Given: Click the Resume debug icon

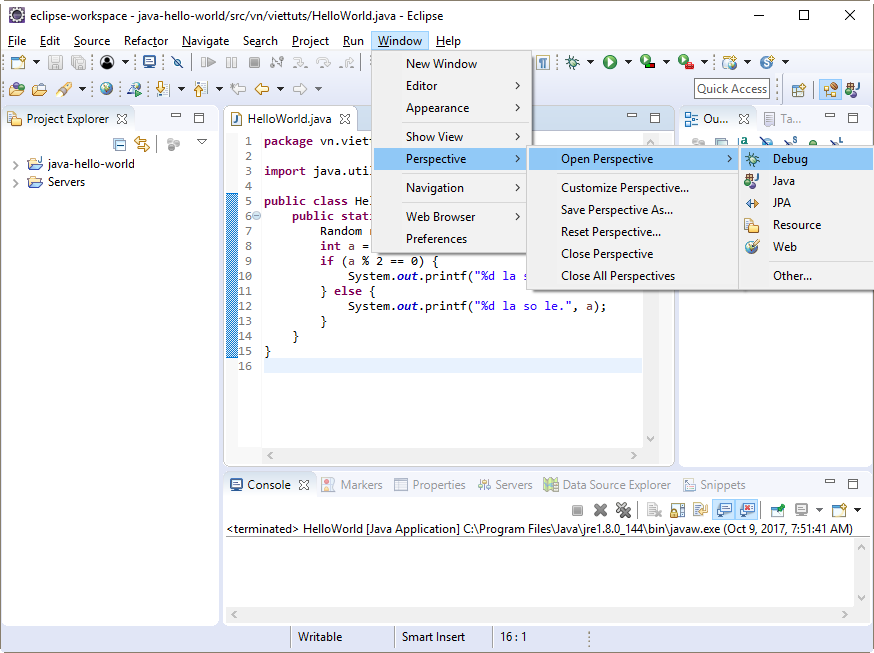Looking at the screenshot, I should [208, 62].
